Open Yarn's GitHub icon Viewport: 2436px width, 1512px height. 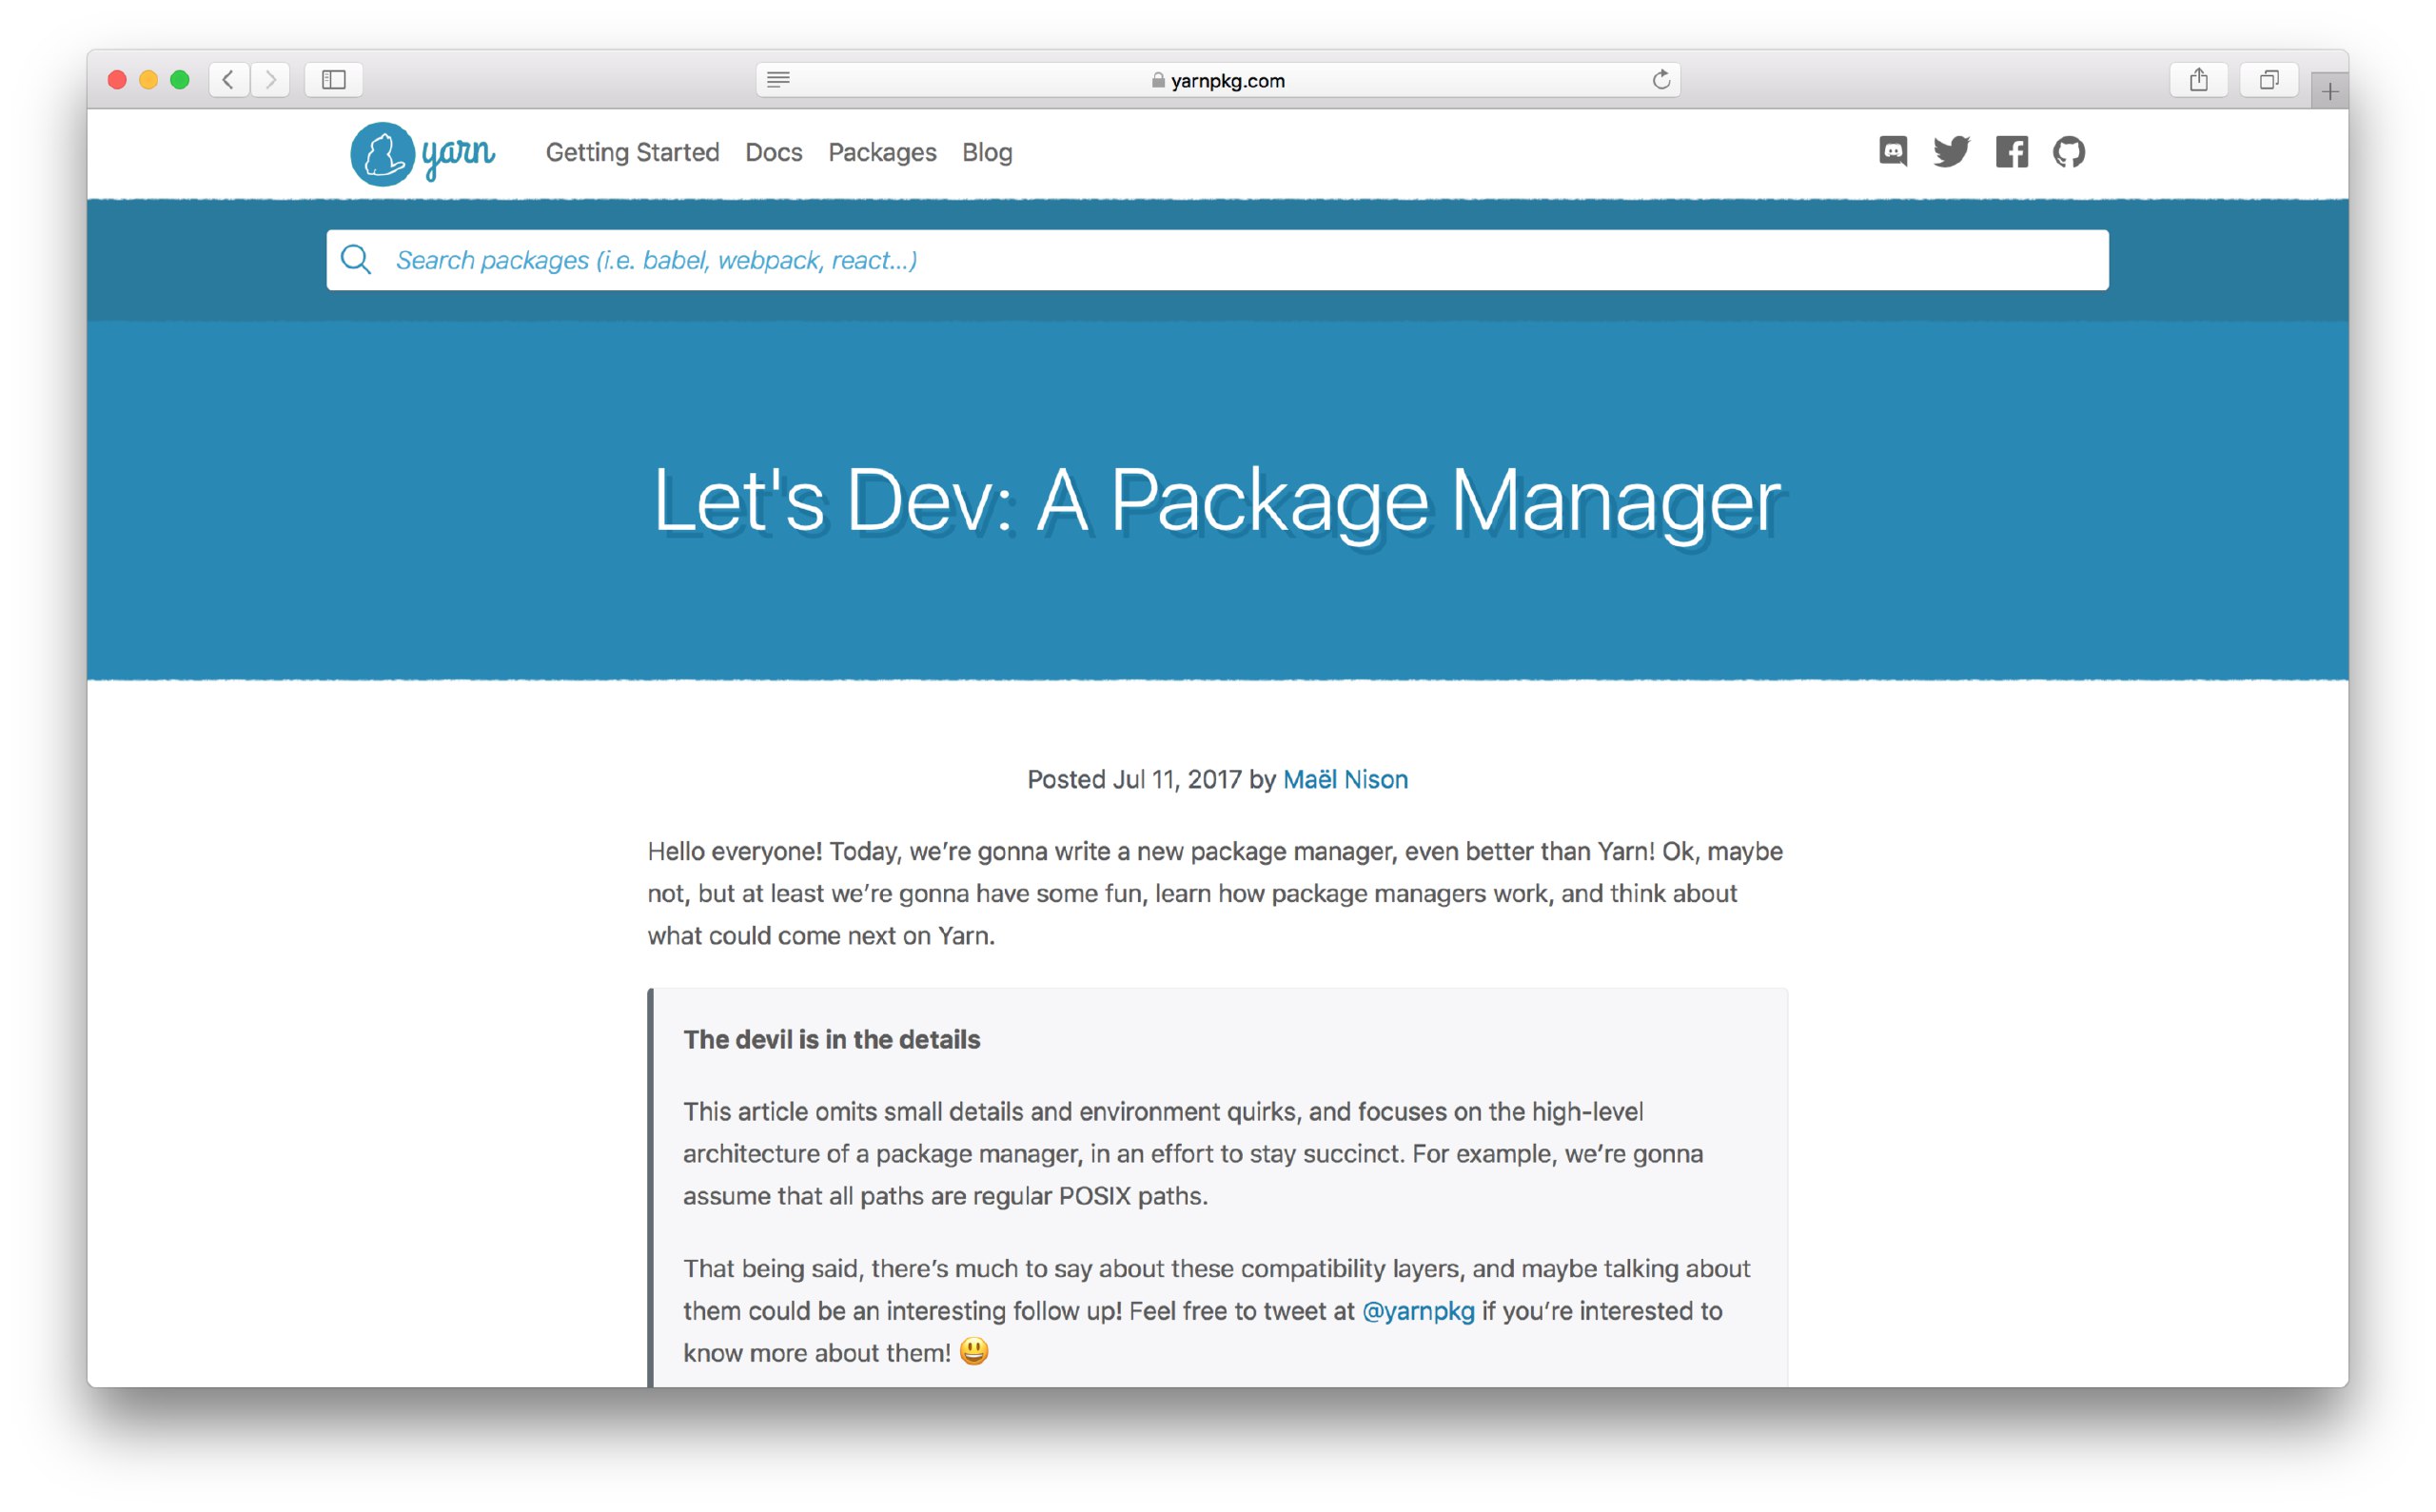pos(2068,152)
